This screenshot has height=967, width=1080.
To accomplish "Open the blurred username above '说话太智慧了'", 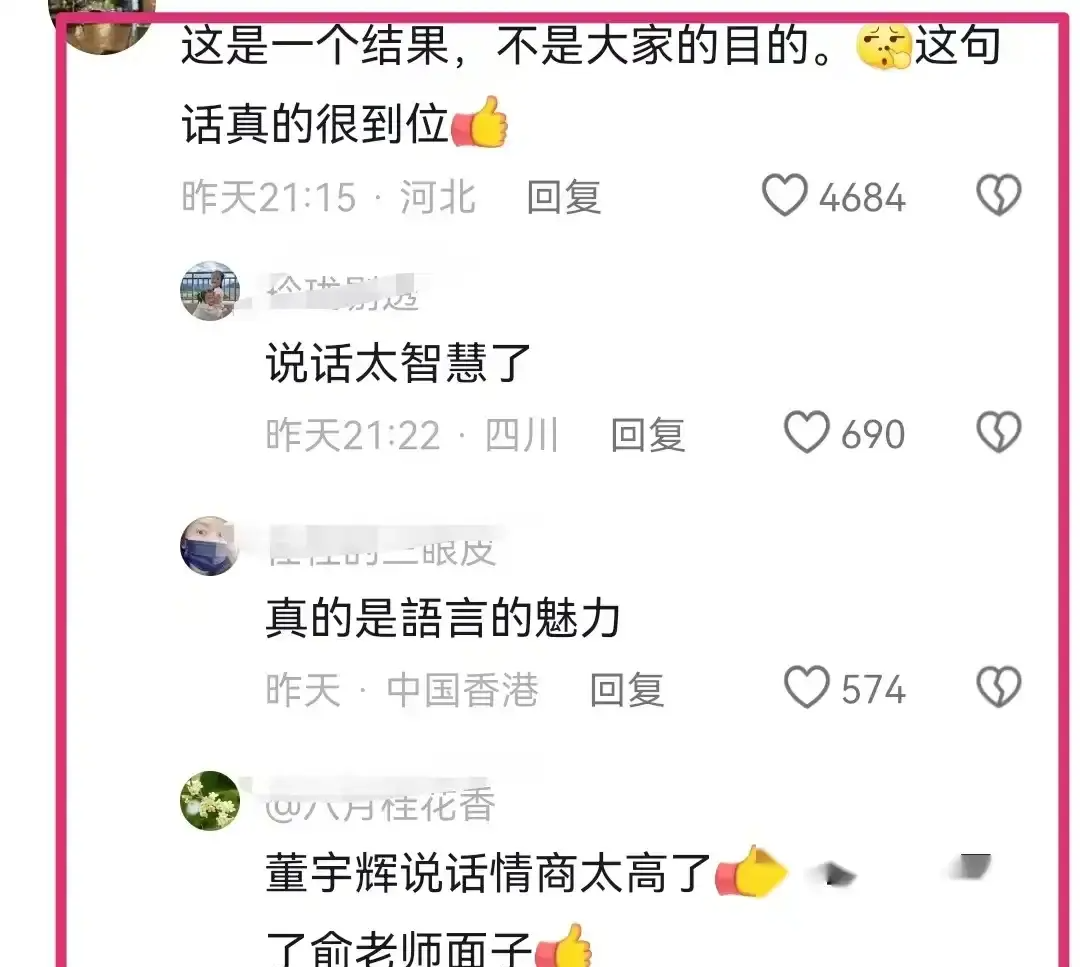I will (x=343, y=292).
